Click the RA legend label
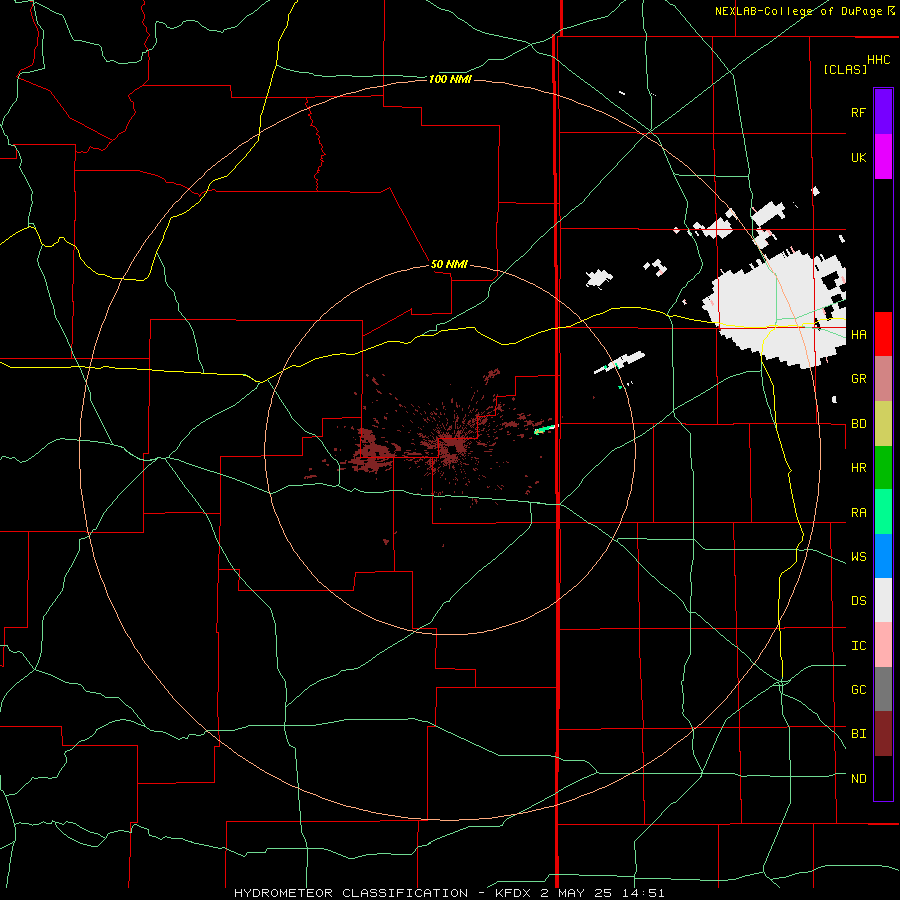 coord(858,513)
